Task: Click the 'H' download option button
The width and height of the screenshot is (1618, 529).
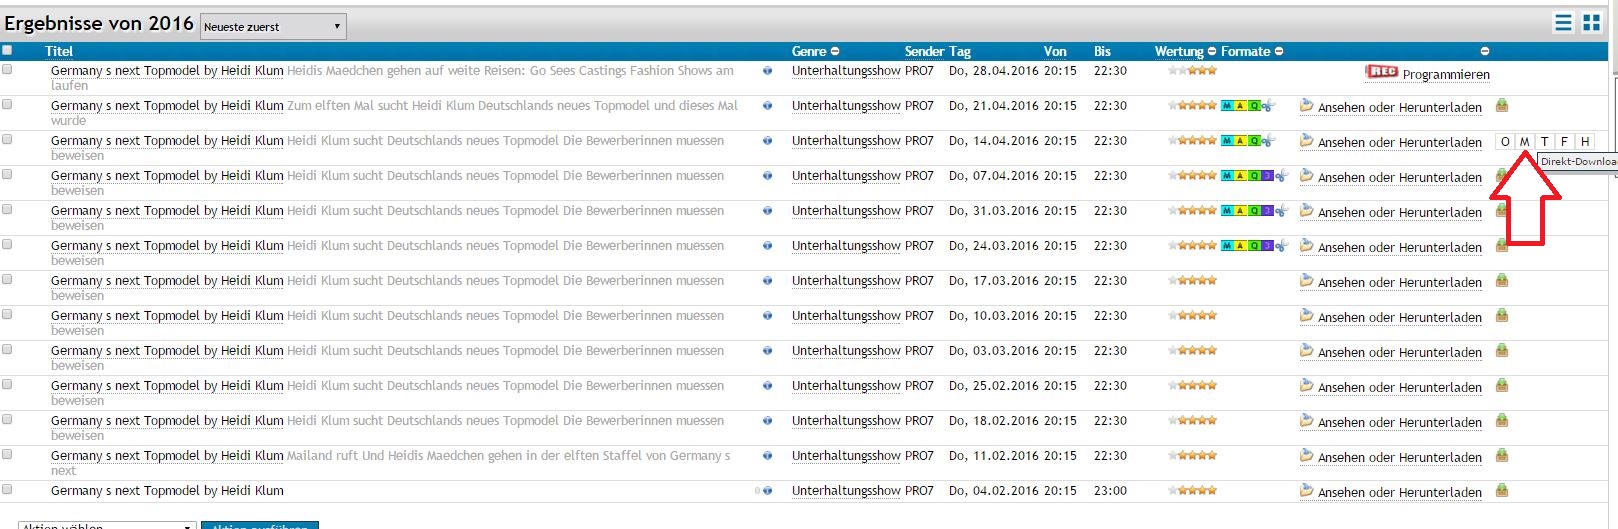Action: pyautogui.click(x=1585, y=142)
